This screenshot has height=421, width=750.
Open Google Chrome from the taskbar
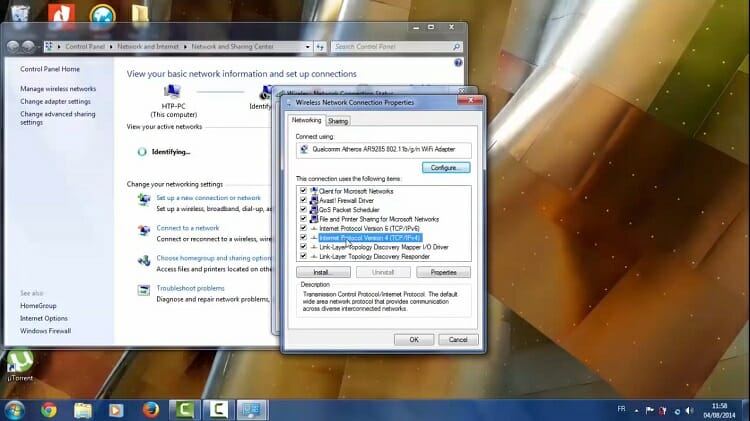pyautogui.click(x=48, y=410)
